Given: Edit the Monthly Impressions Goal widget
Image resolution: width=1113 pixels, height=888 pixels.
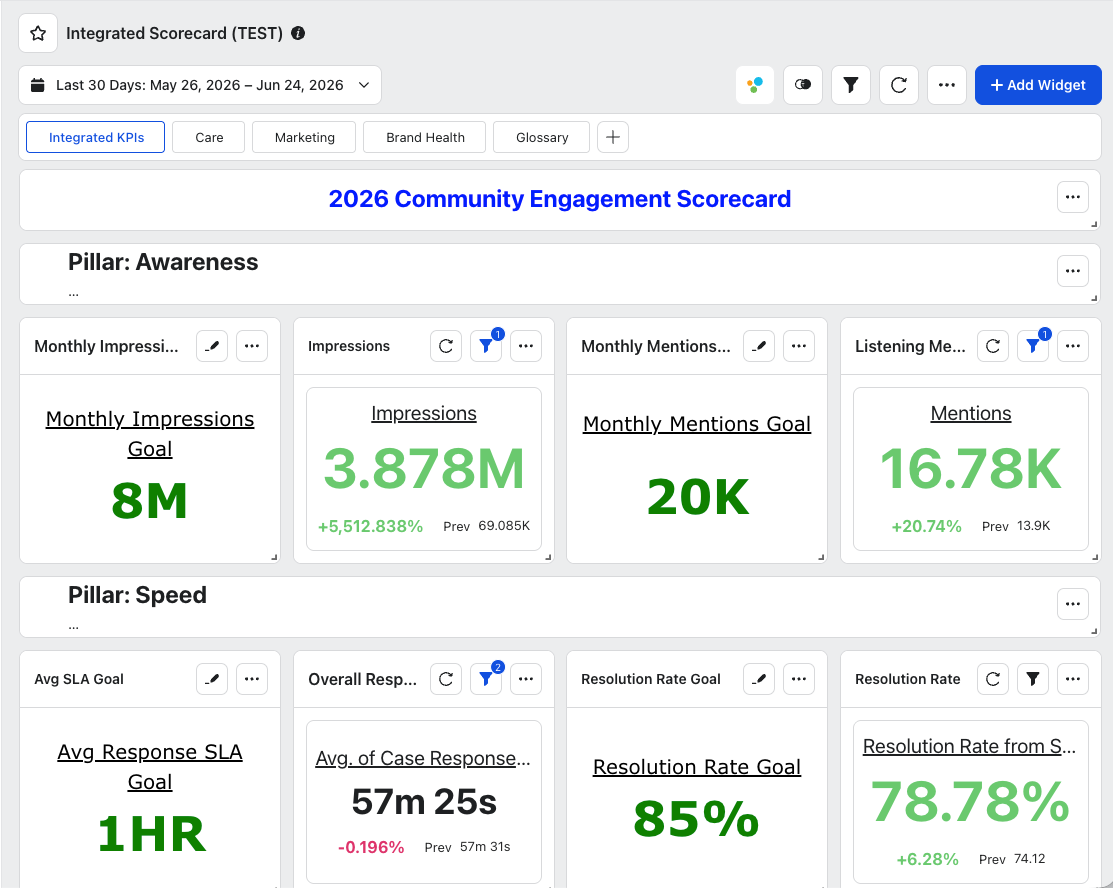Looking at the screenshot, I should pos(212,346).
